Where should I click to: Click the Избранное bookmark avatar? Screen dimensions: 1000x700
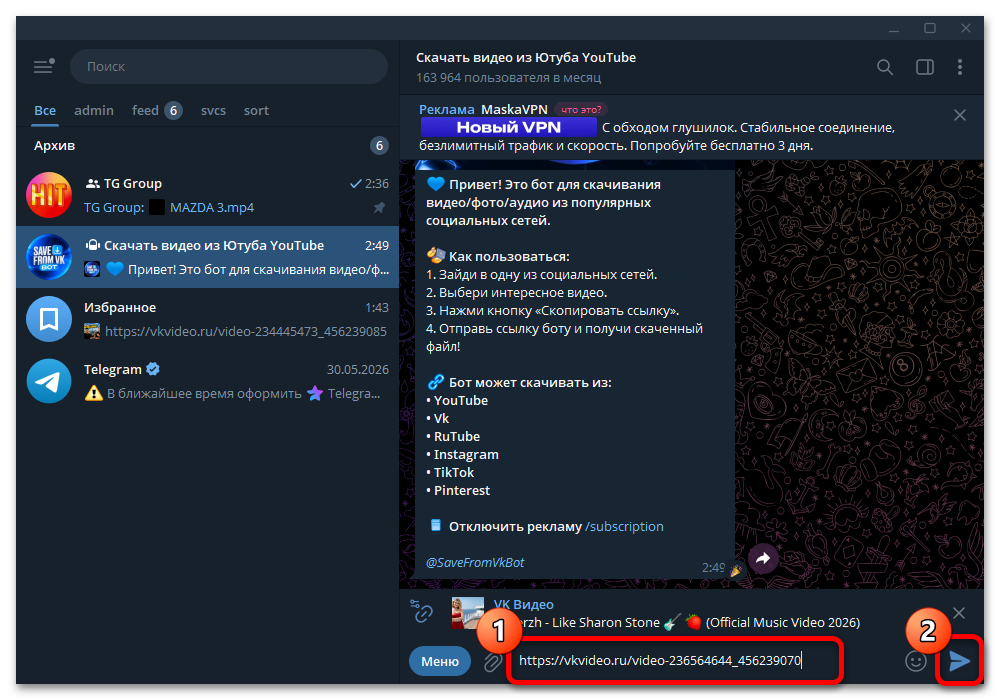point(49,319)
